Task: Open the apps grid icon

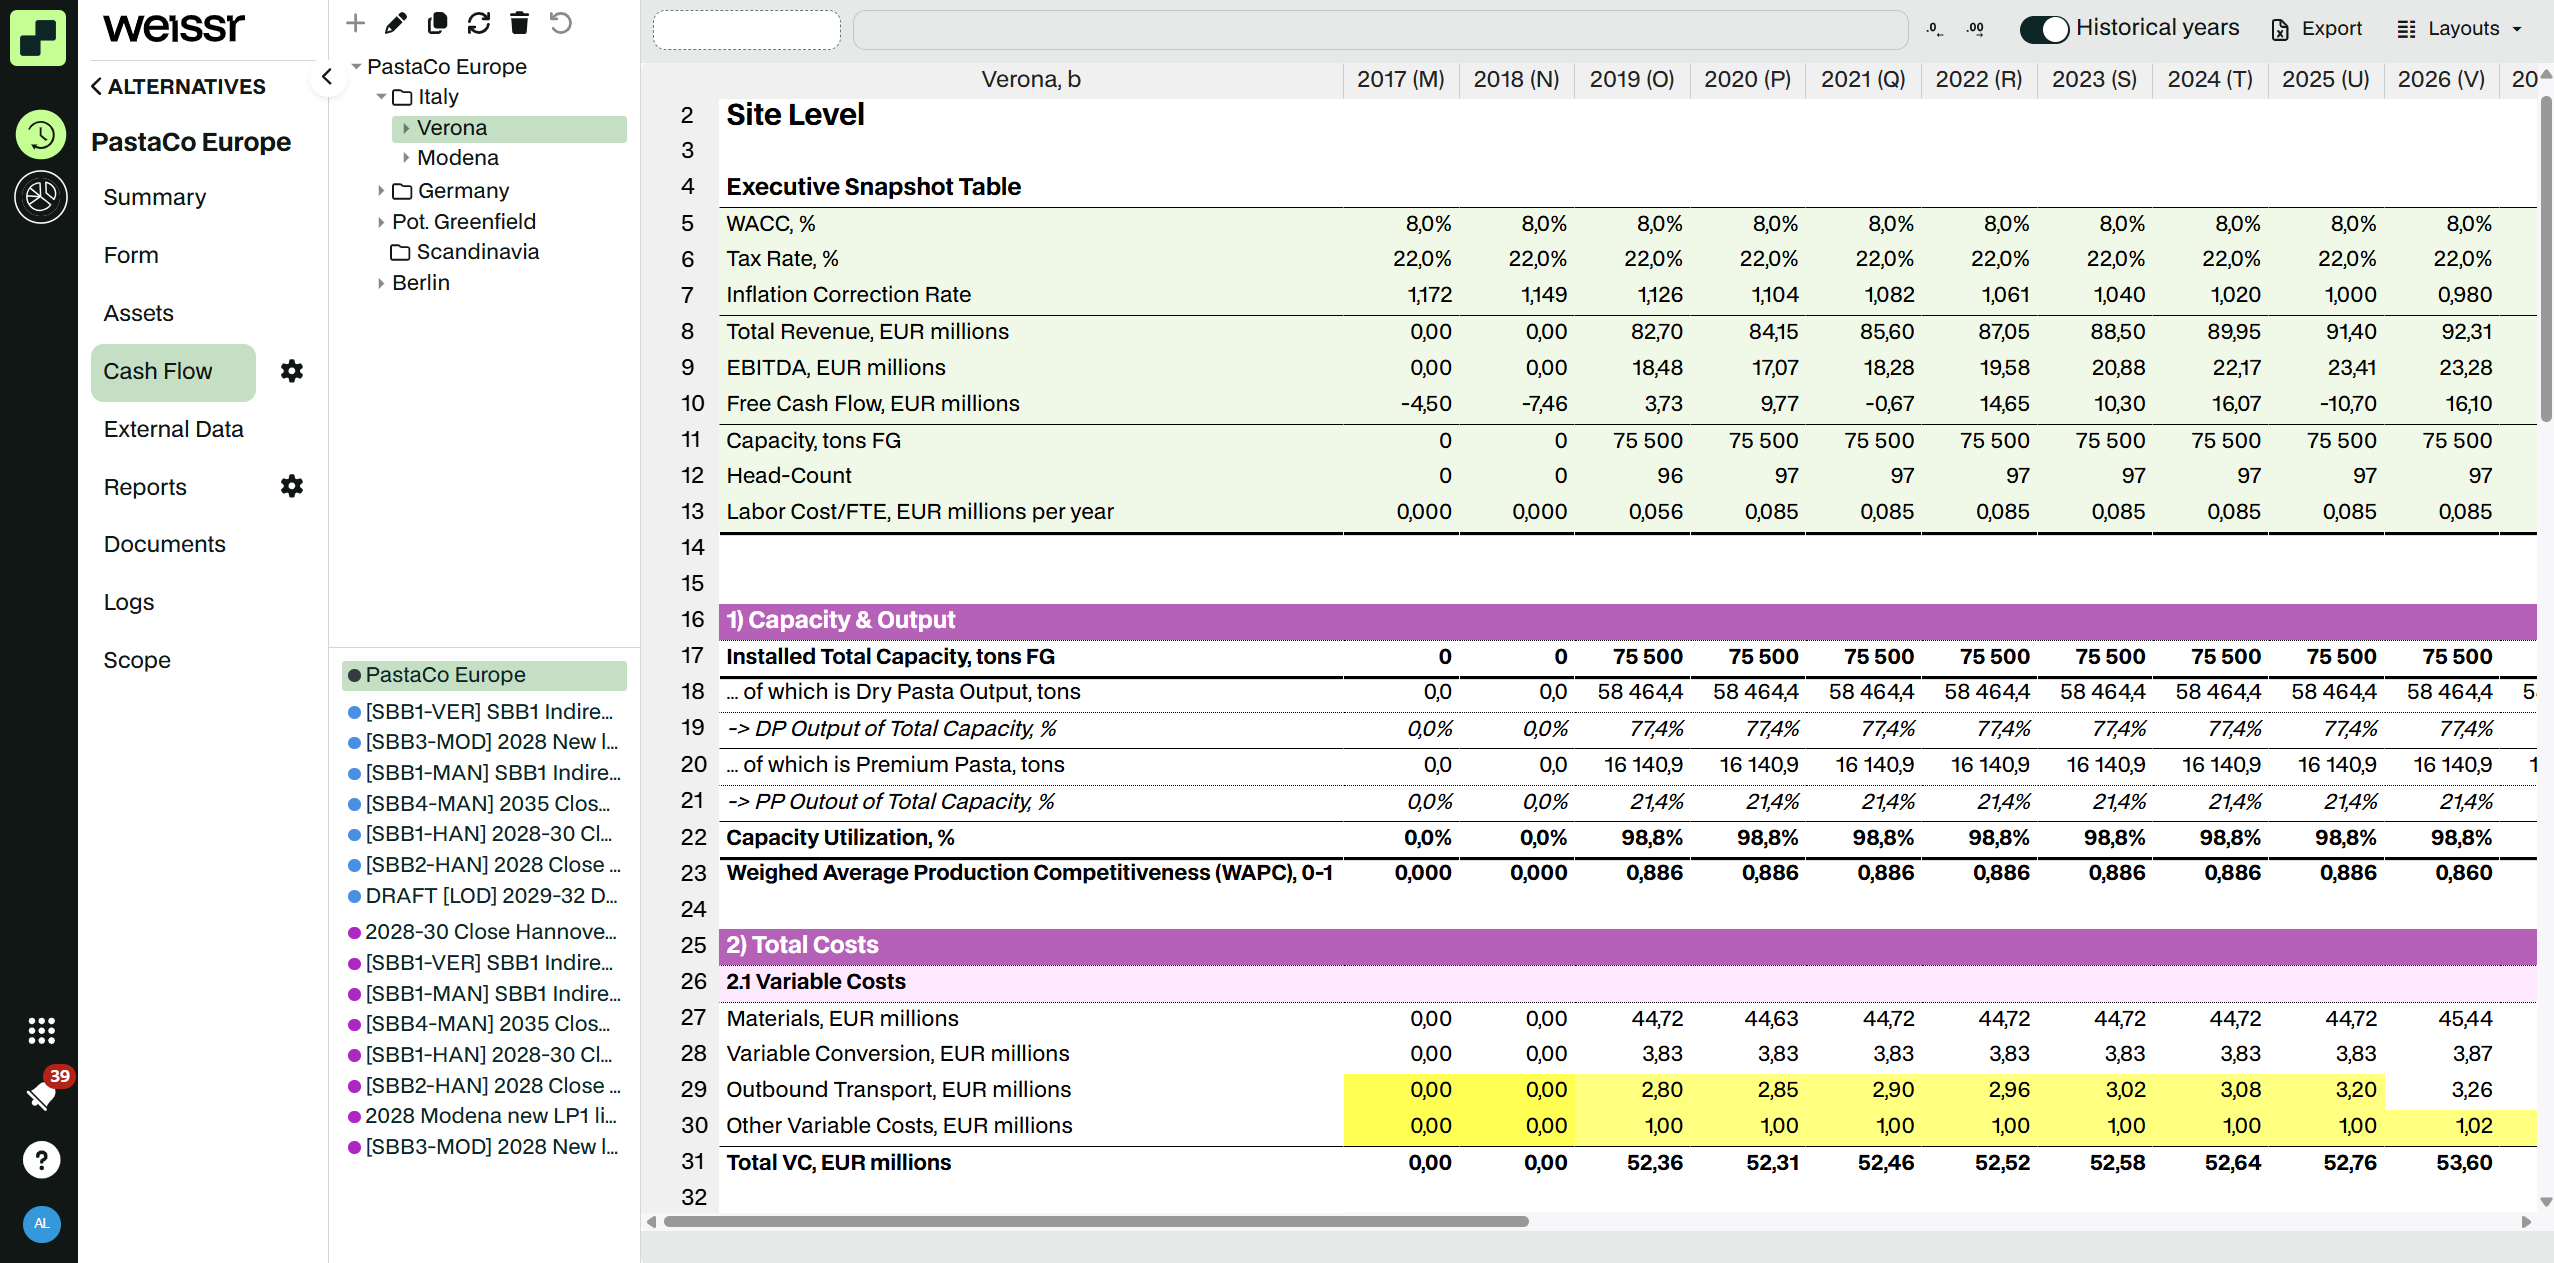Action: click(41, 1030)
